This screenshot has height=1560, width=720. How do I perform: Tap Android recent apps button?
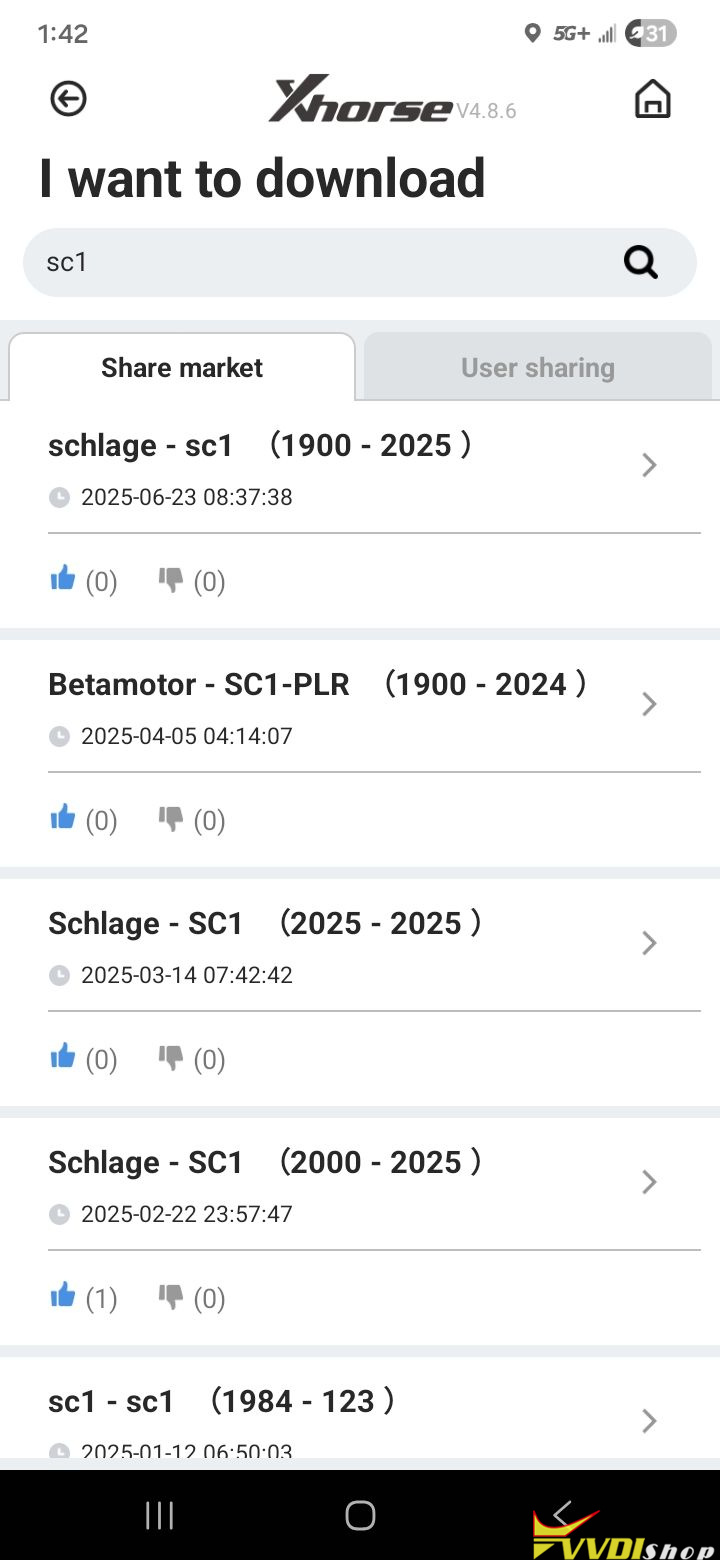[160, 1515]
